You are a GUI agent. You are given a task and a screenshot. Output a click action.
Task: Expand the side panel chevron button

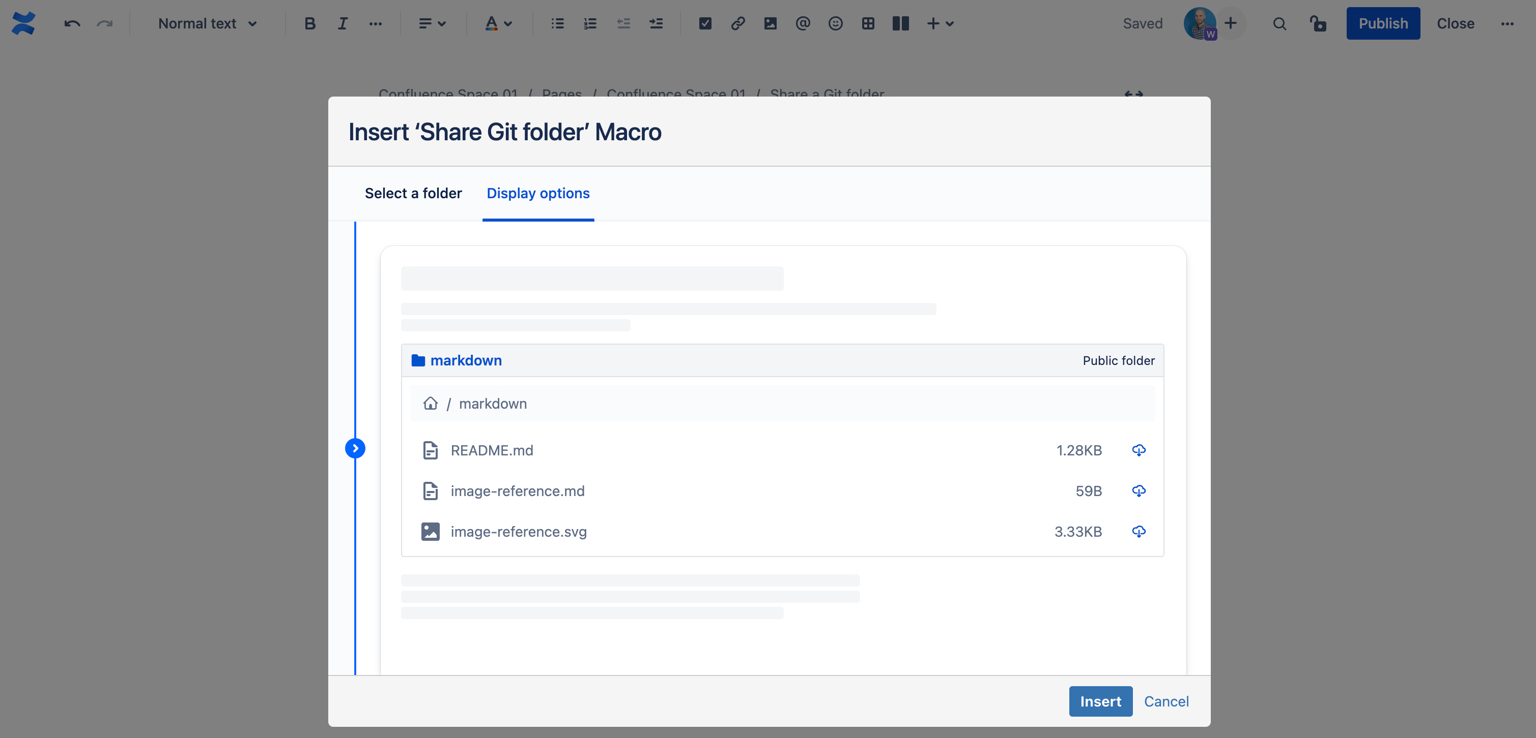click(x=355, y=448)
